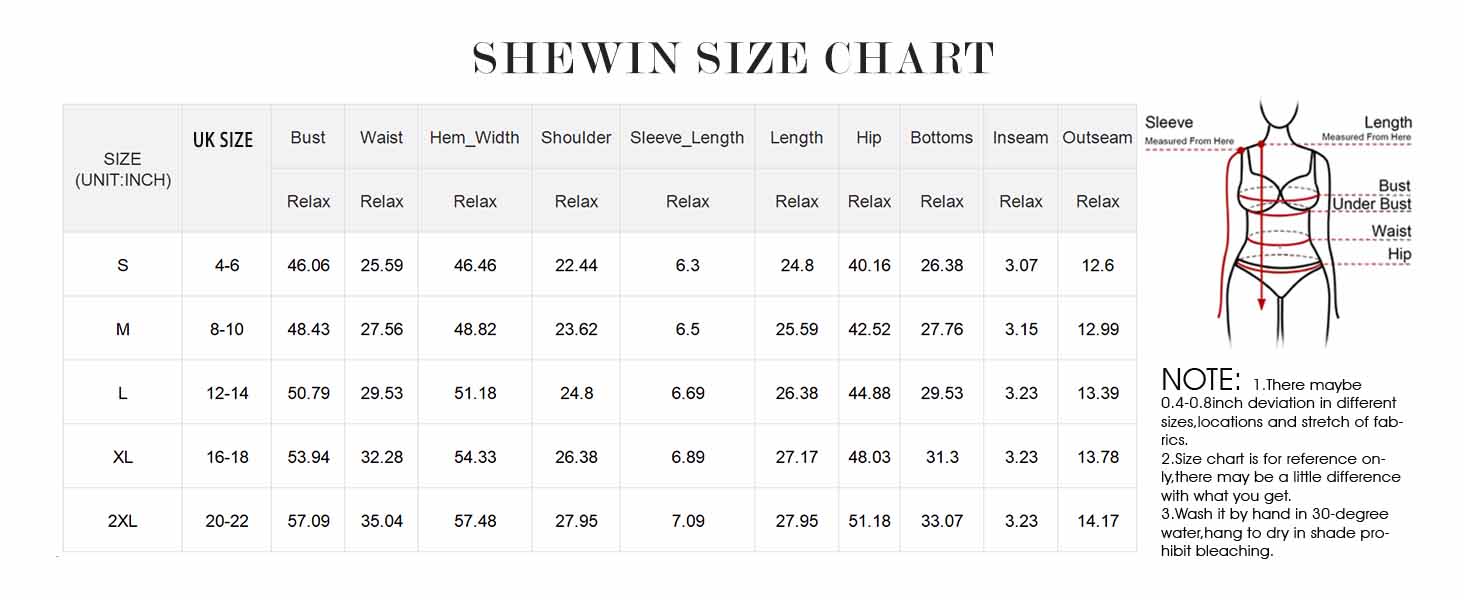Select the S size row label

(123, 266)
